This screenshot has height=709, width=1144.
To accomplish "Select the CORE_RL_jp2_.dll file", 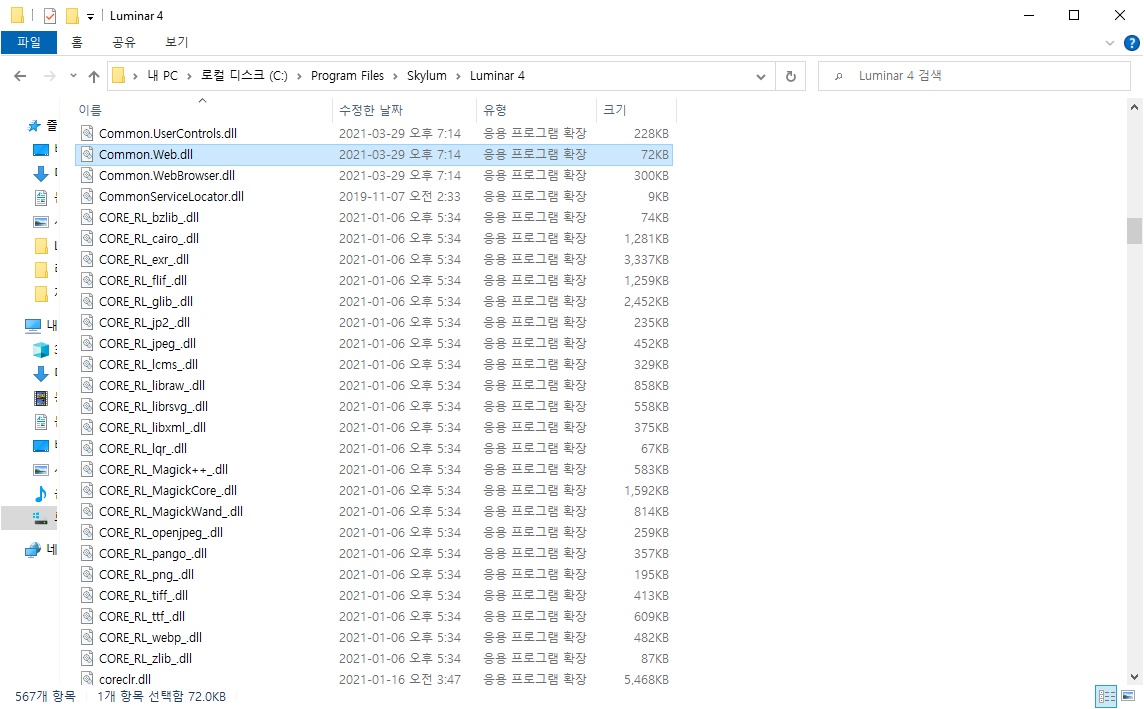I will 374,322.
